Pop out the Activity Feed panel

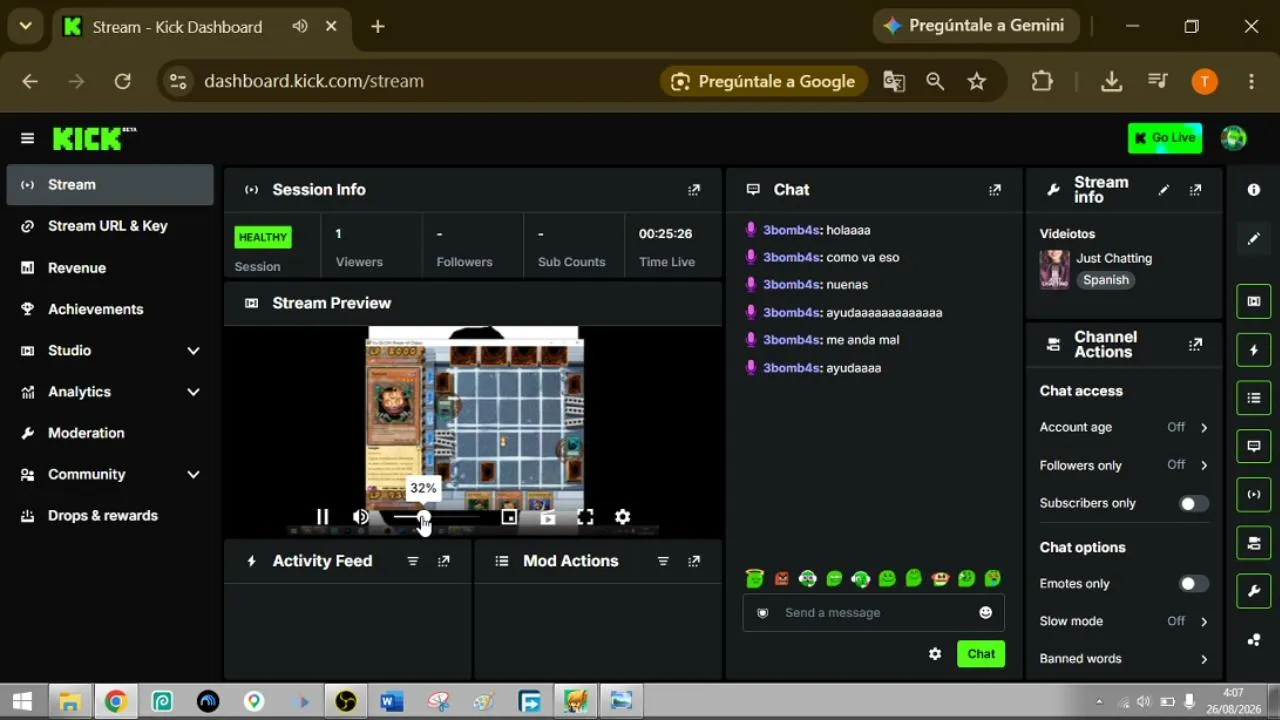point(444,561)
